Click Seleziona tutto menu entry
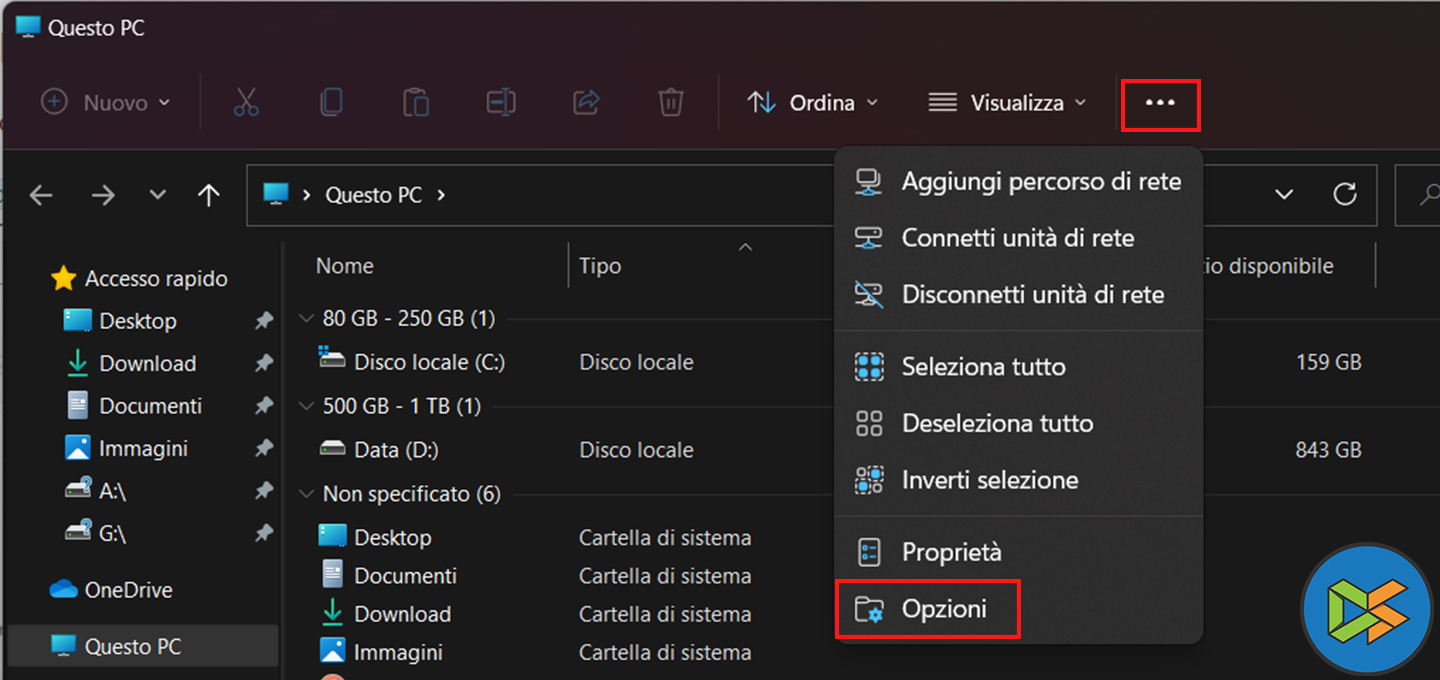Screen dimensions: 1440x680 pyautogui.click(x=983, y=367)
